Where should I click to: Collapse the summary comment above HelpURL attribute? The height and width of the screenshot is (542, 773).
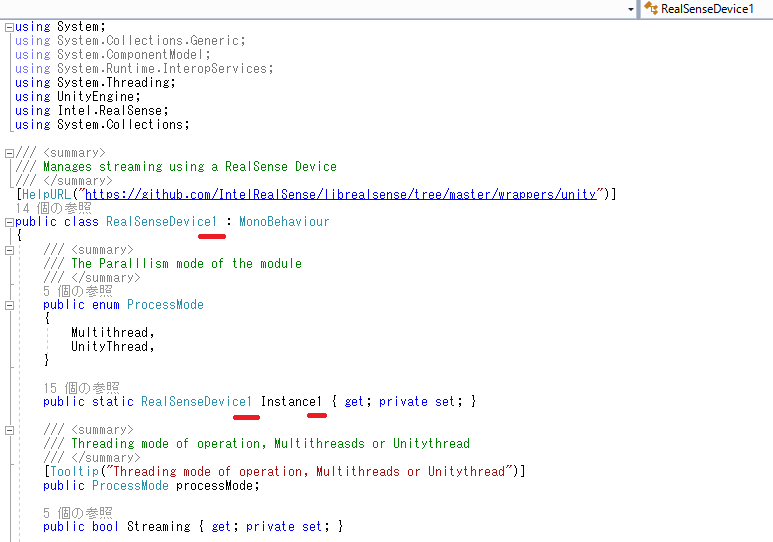tap(9, 153)
